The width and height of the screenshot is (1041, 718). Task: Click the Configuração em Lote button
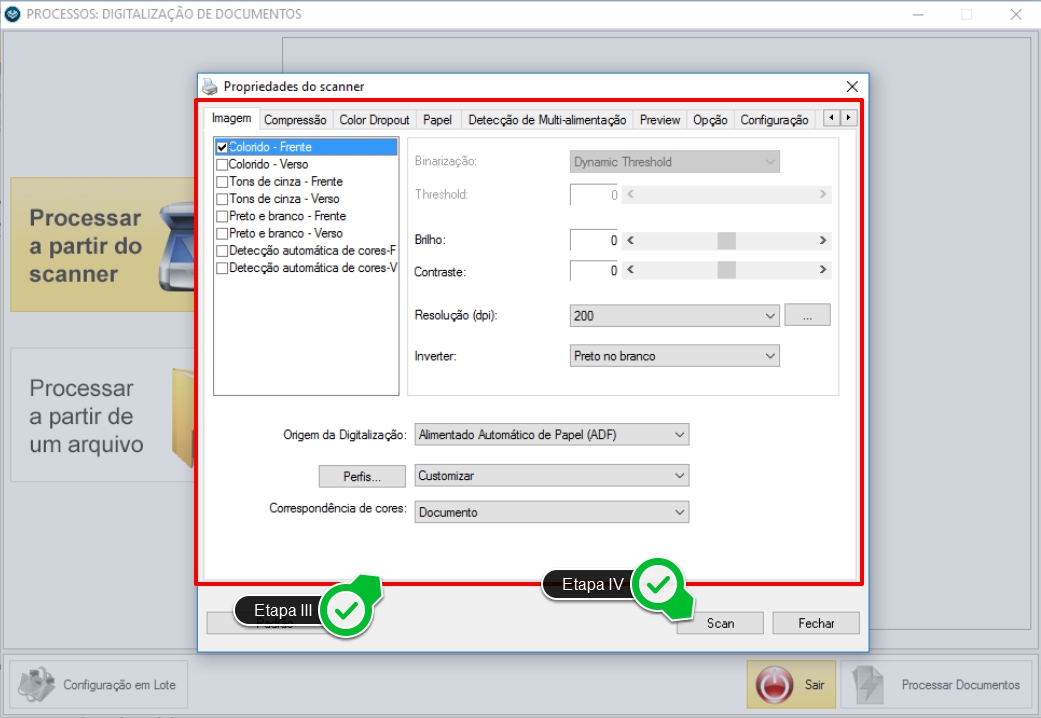(x=98, y=684)
